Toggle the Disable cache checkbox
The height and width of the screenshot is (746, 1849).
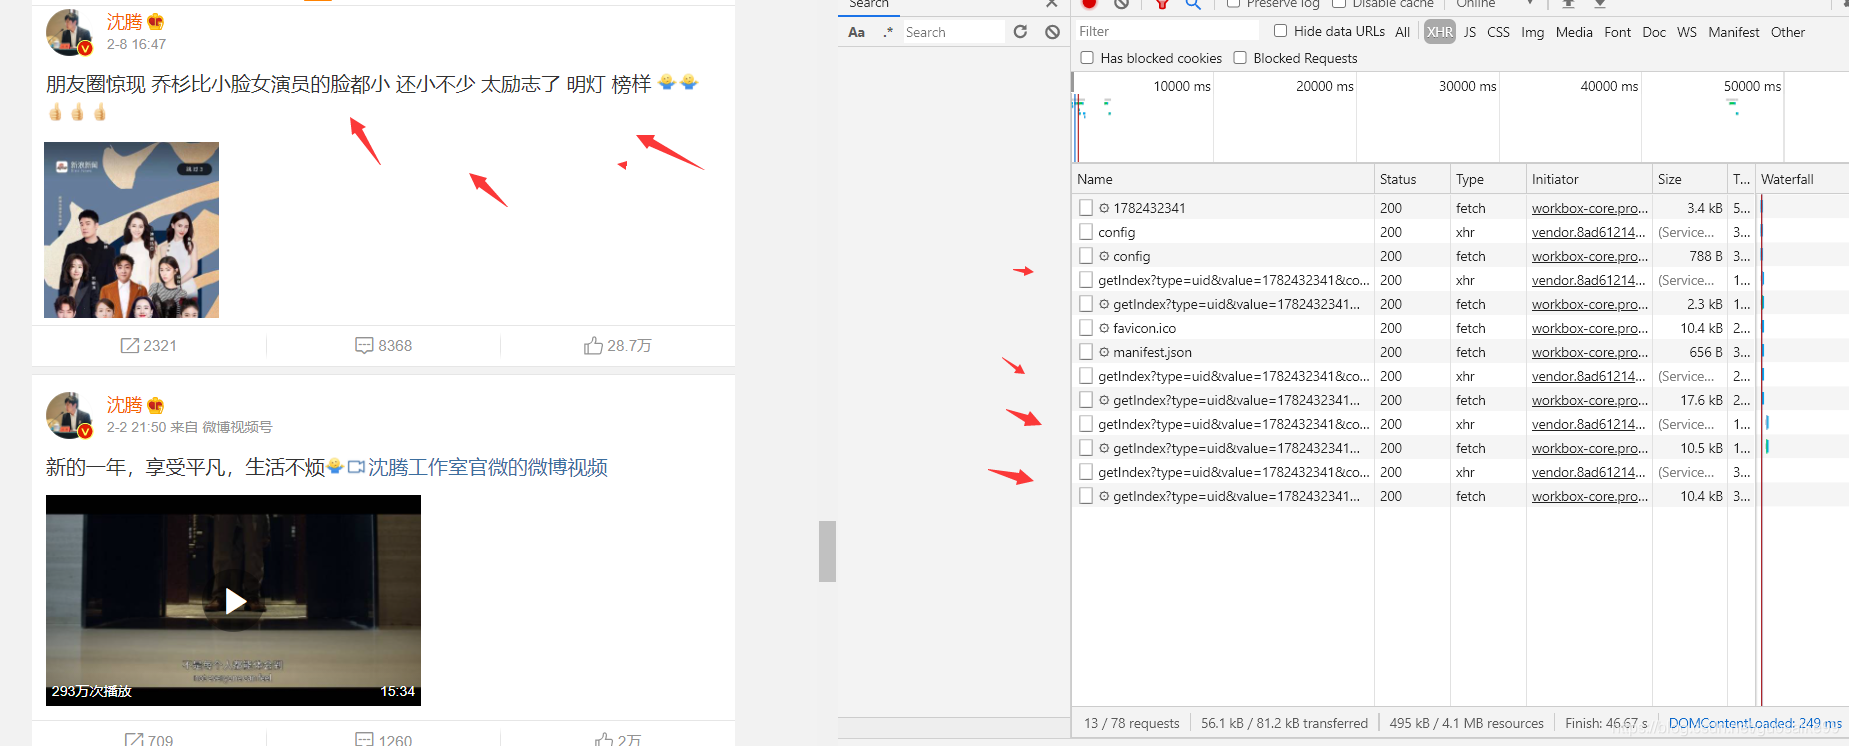1339,4
